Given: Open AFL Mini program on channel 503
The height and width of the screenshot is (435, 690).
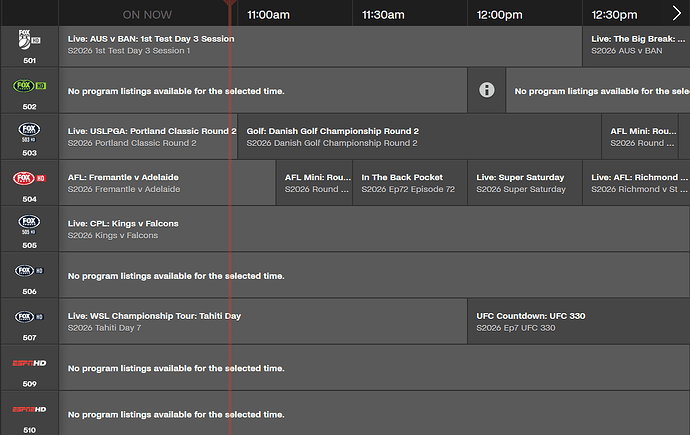Looking at the screenshot, I should (x=640, y=137).
